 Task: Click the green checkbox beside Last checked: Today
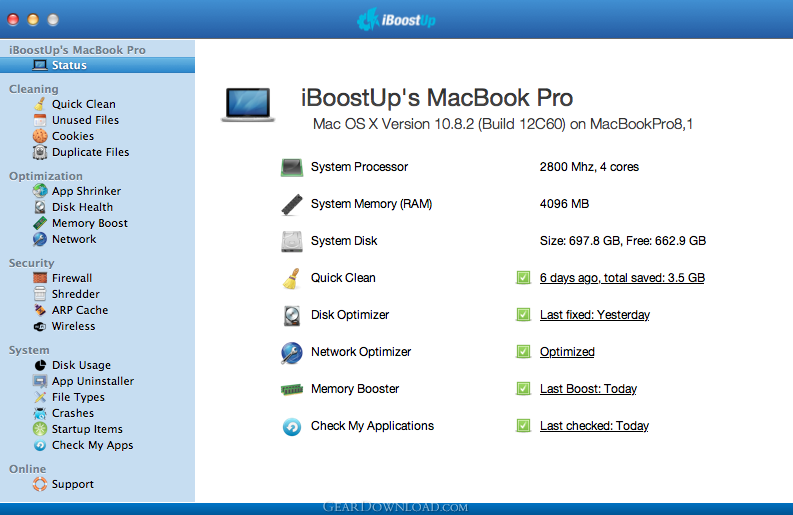click(523, 425)
